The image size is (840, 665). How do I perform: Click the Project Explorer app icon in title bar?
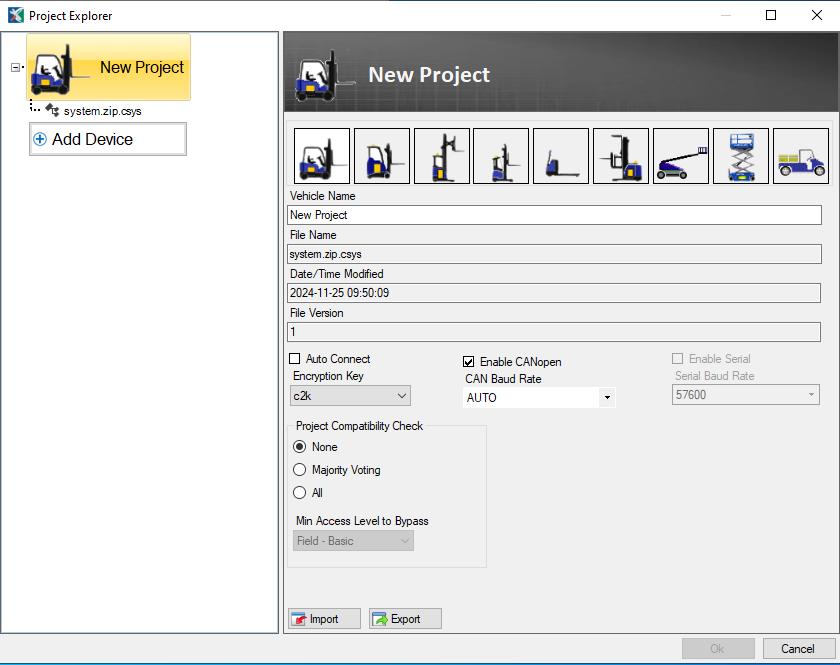[16, 15]
